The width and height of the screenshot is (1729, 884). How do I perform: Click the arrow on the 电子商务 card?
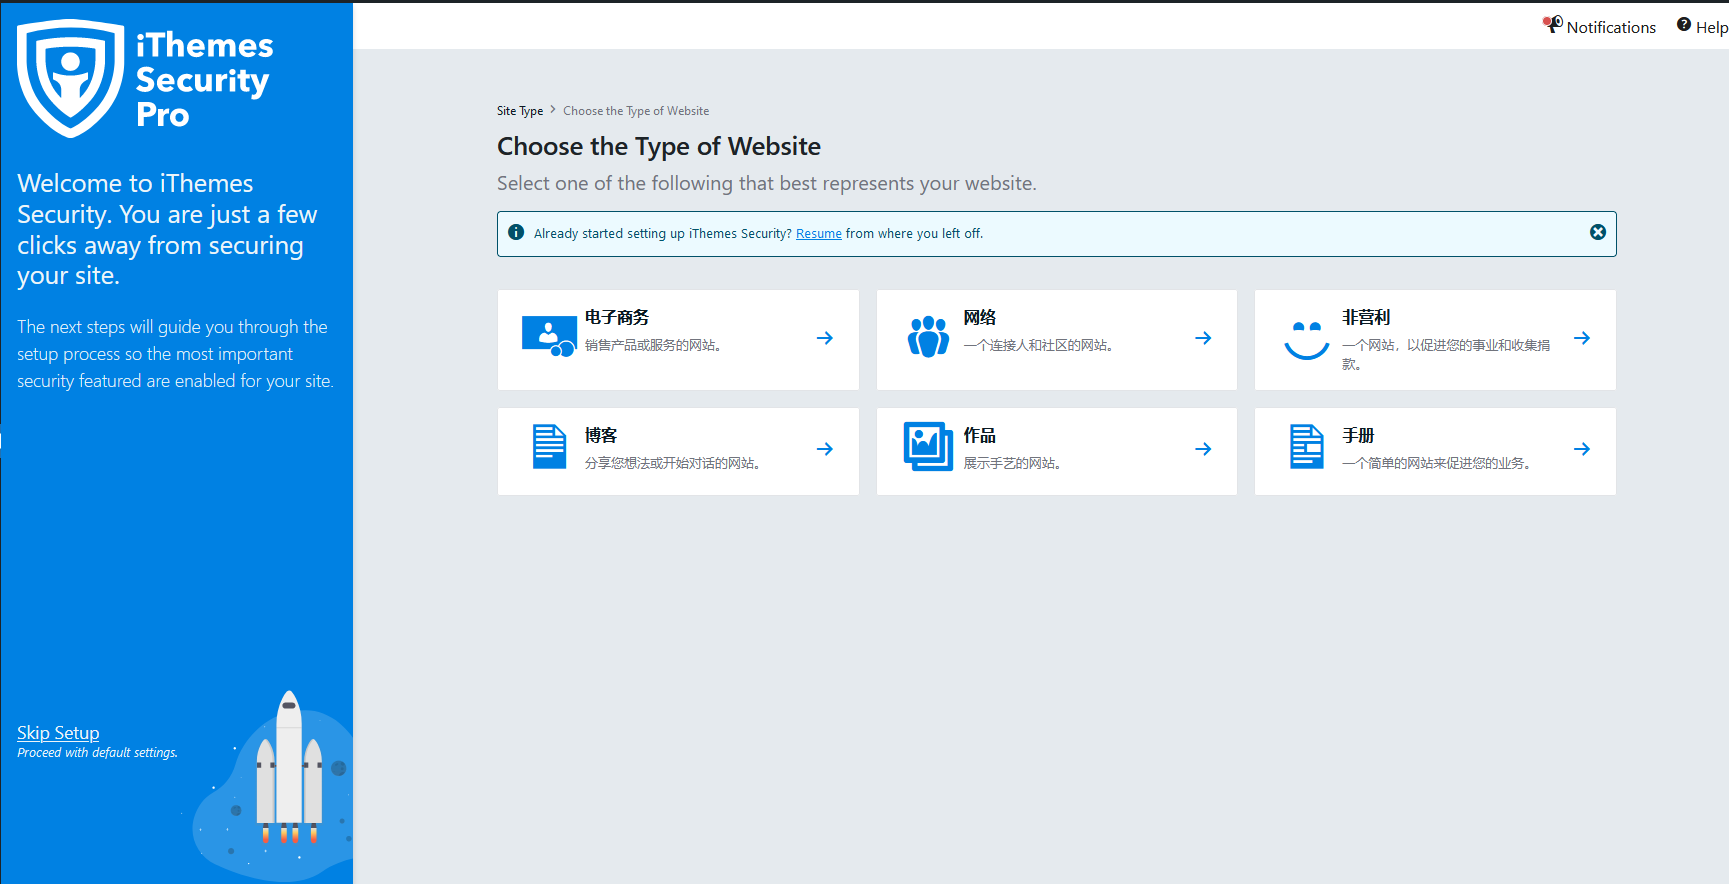click(825, 338)
